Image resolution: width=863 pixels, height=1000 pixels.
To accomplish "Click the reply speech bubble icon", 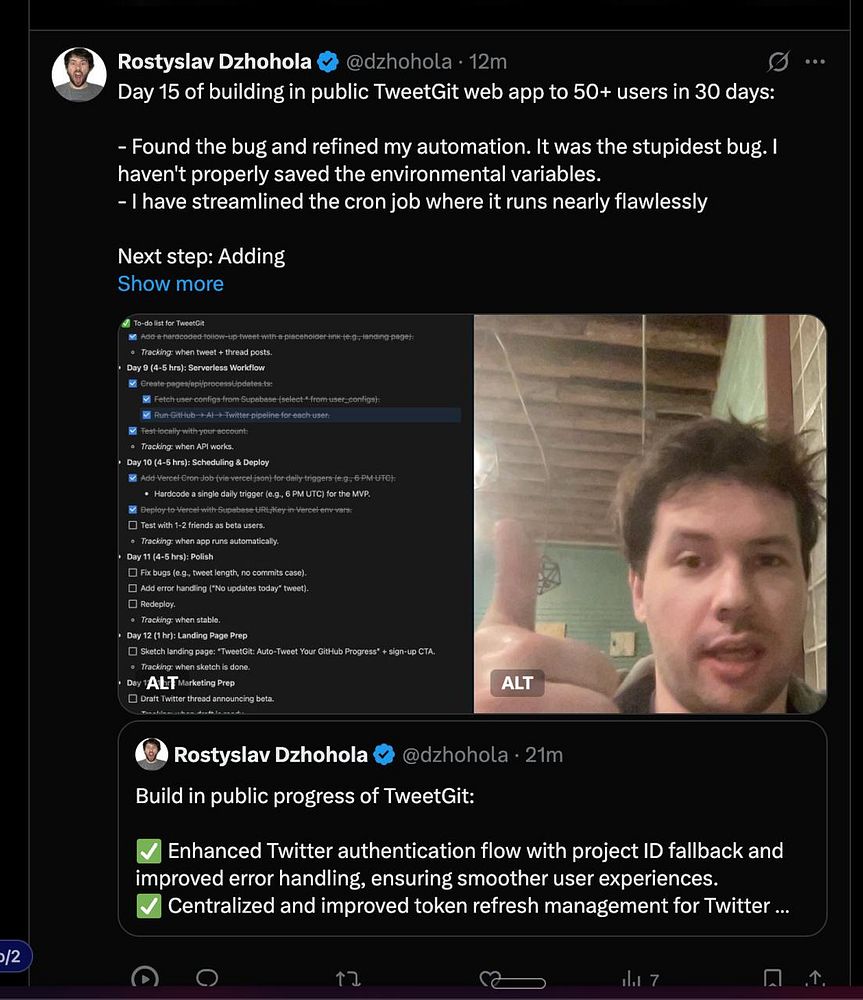I will click(207, 979).
